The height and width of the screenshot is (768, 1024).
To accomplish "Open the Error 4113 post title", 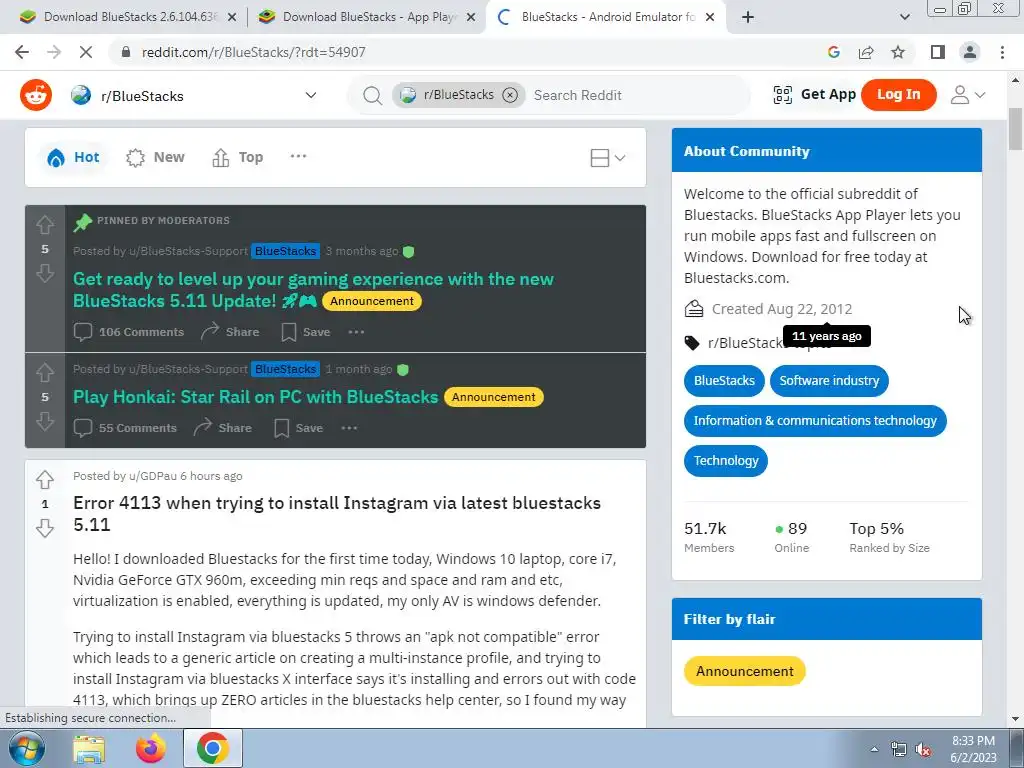I will point(337,513).
